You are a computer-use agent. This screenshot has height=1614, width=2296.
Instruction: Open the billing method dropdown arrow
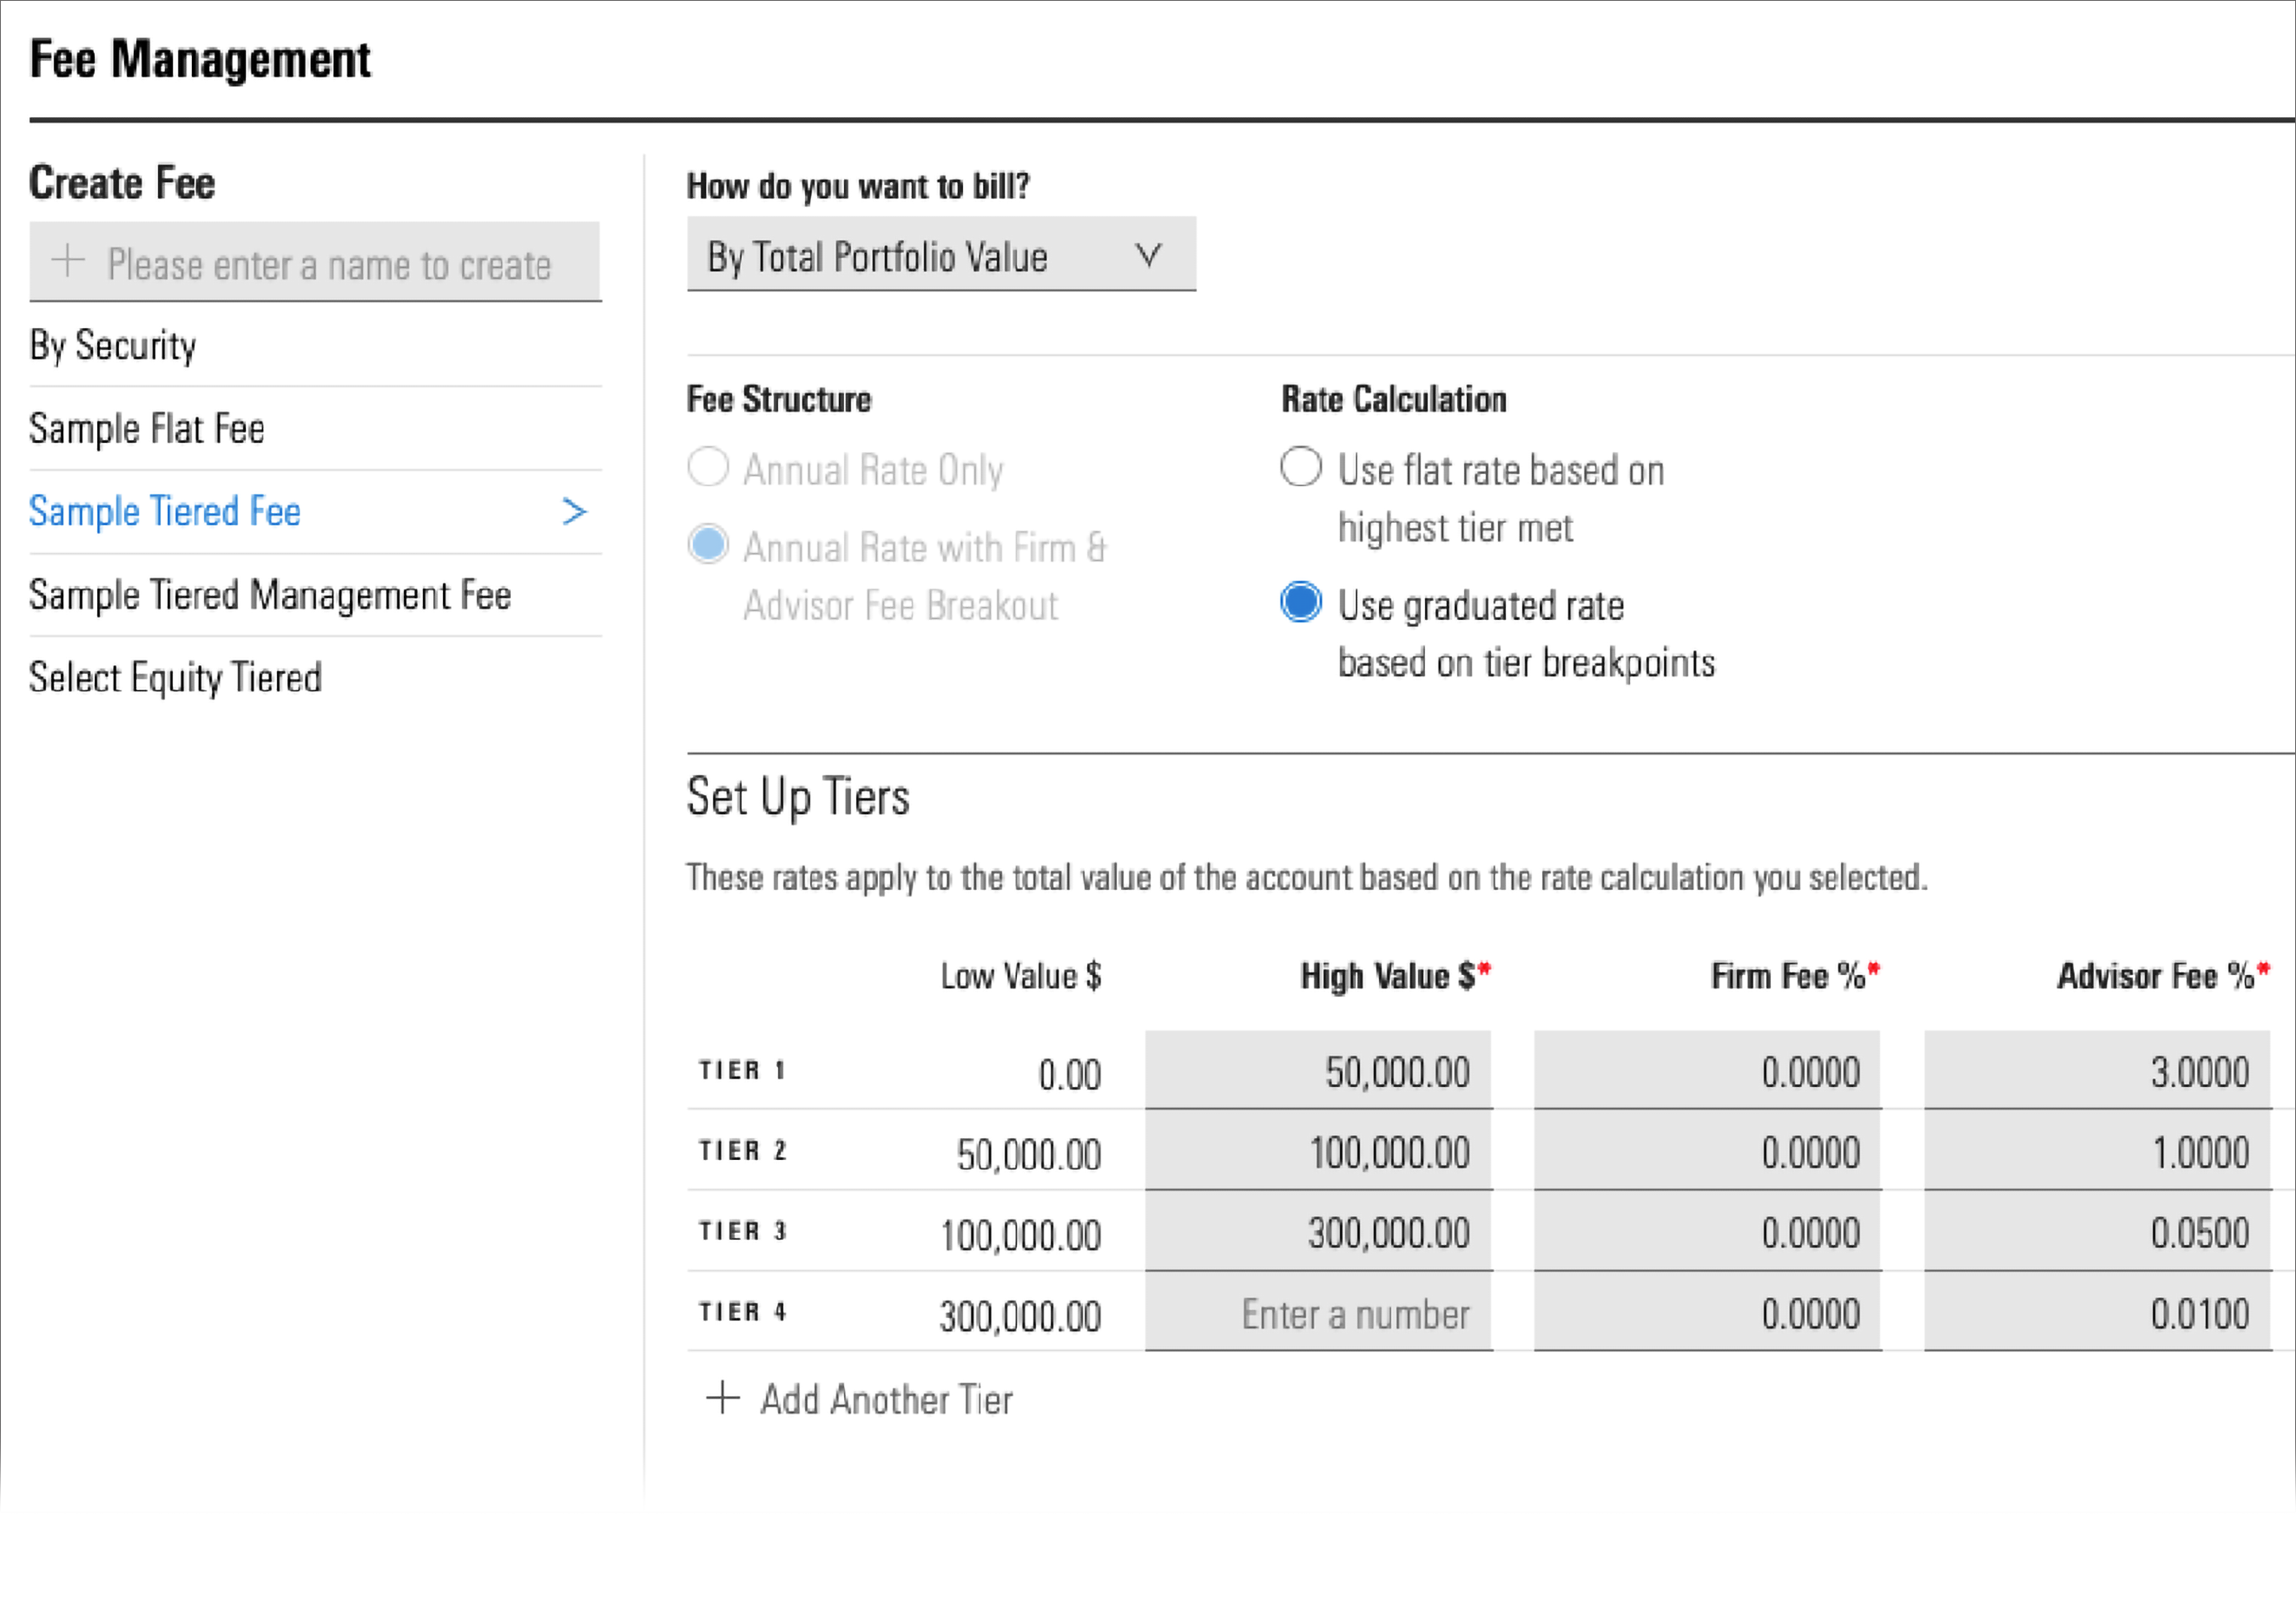coord(1149,256)
